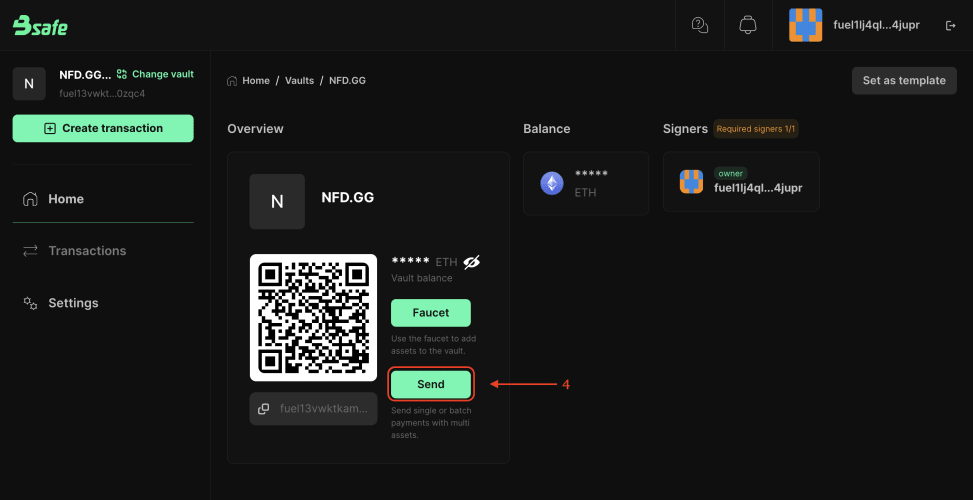
Task: Toggle vault balance visibility eye icon
Action: point(472,262)
